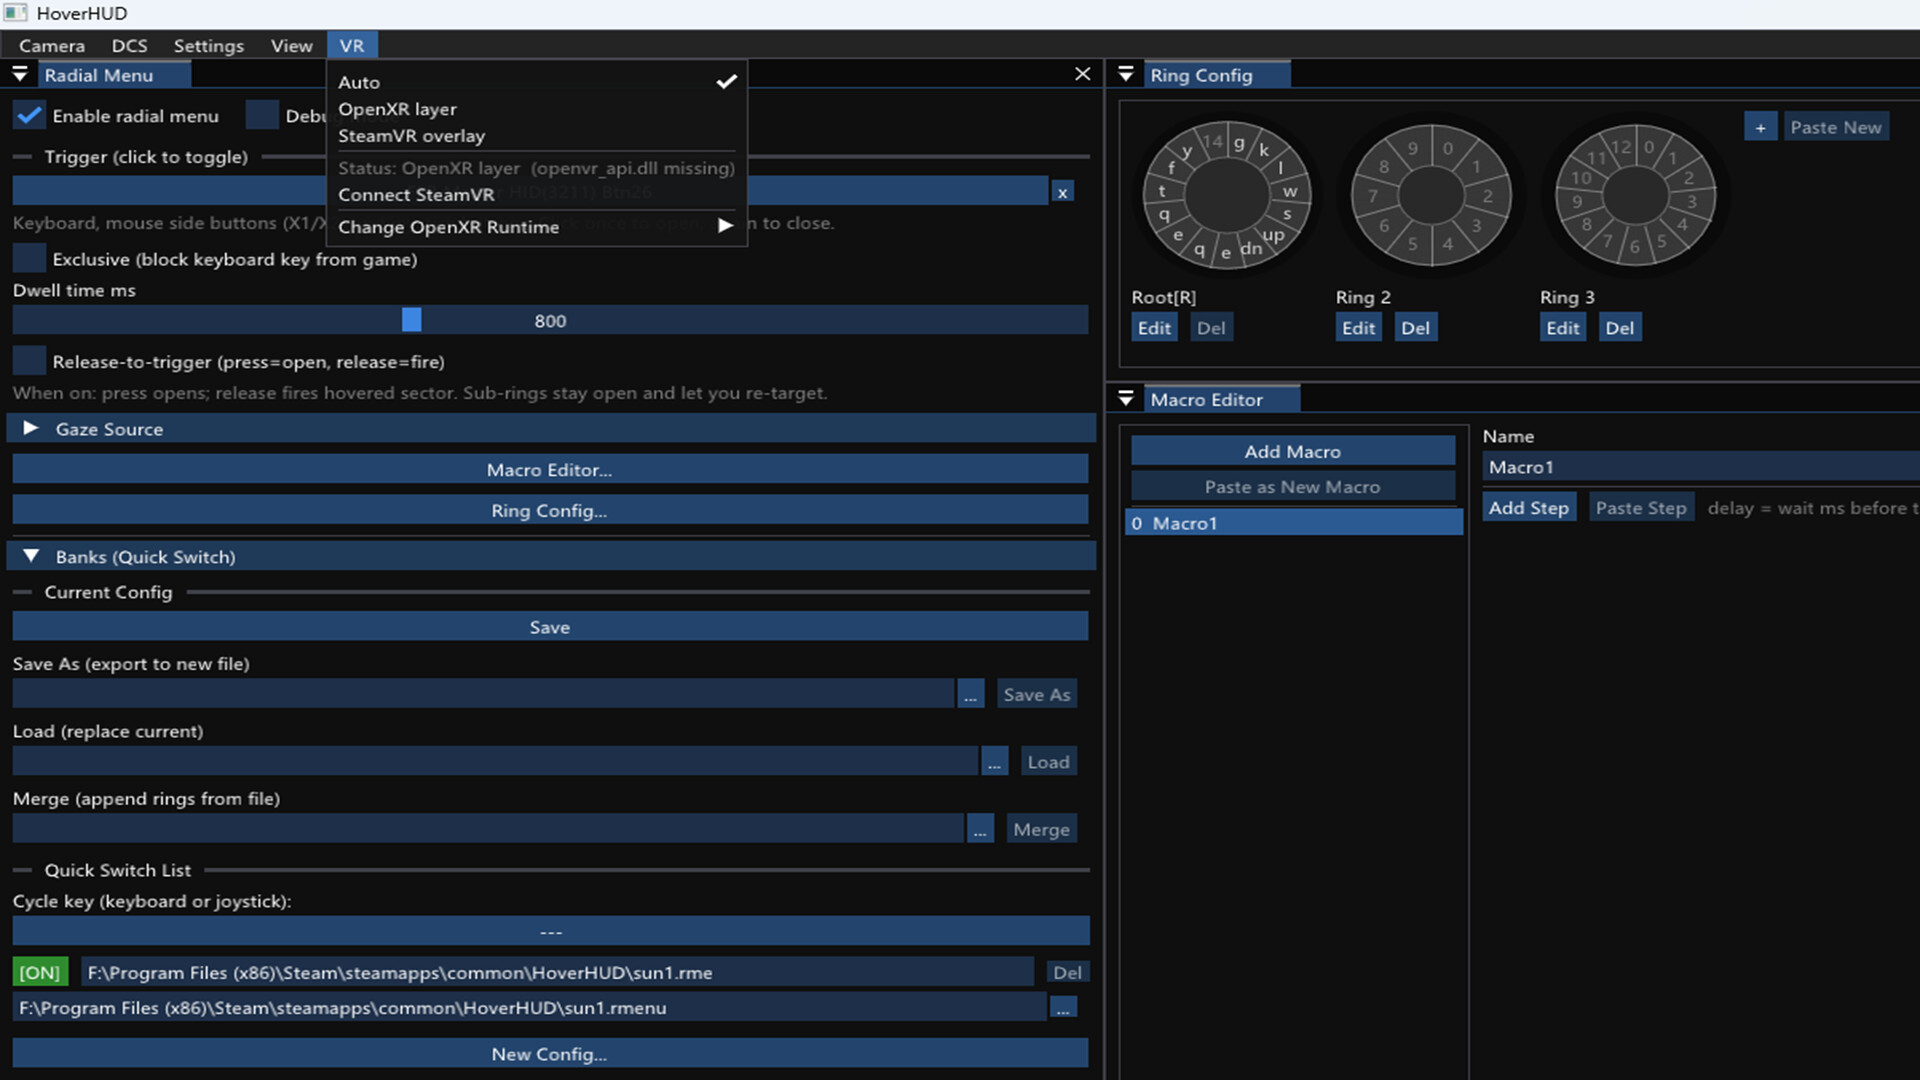Screen dimensions: 1920x1080
Task: Collapse the Radial Menu panel triangle
Action: (19, 74)
